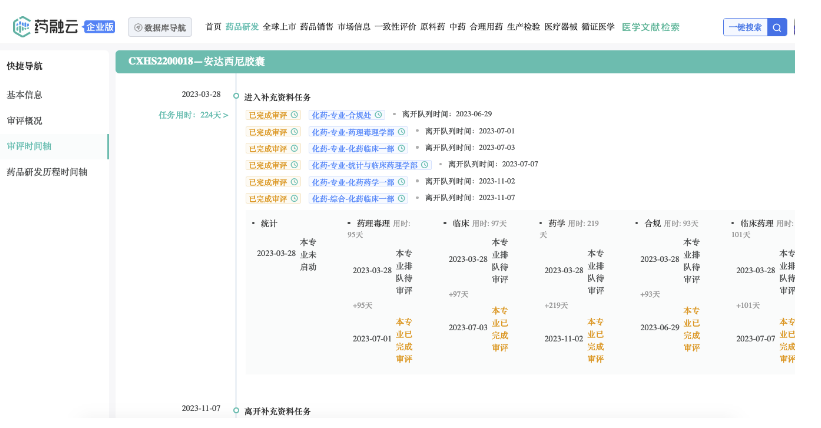Click the page title CXHS2200018—安达西尼胶囊

pos(196,61)
